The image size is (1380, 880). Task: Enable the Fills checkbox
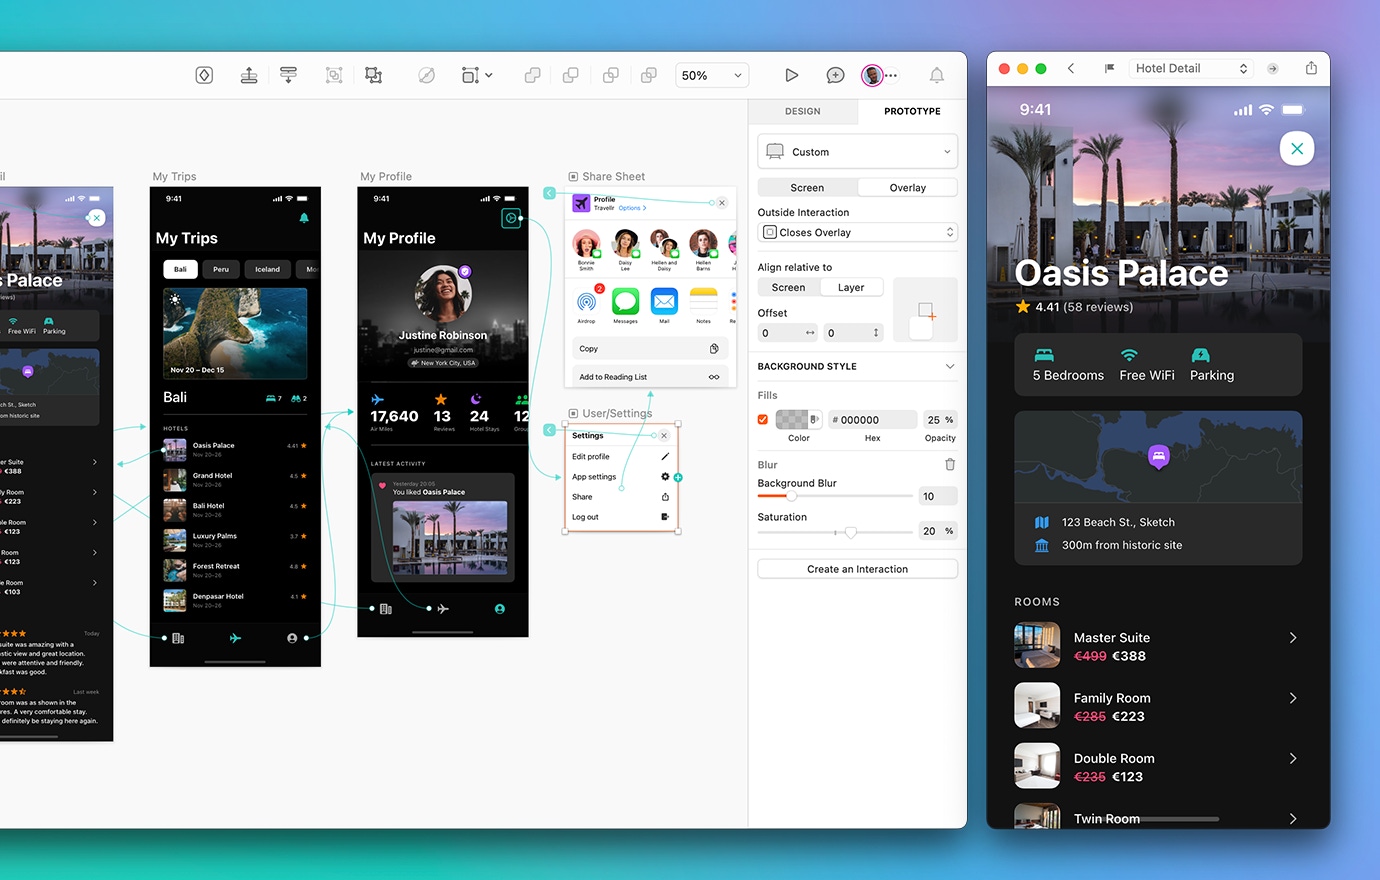[x=762, y=419]
